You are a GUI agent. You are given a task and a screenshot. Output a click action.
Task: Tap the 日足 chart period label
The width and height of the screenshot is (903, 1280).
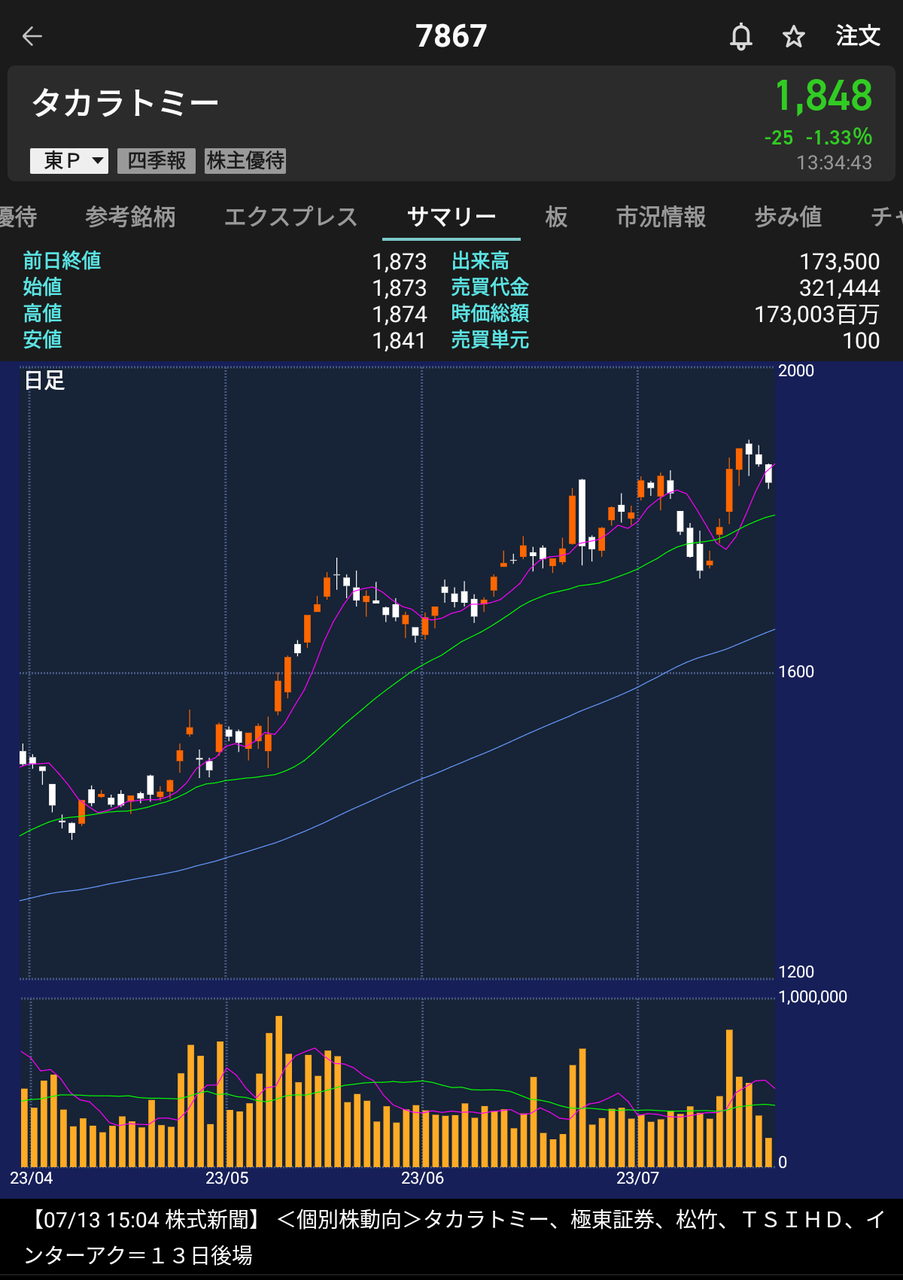point(44,381)
